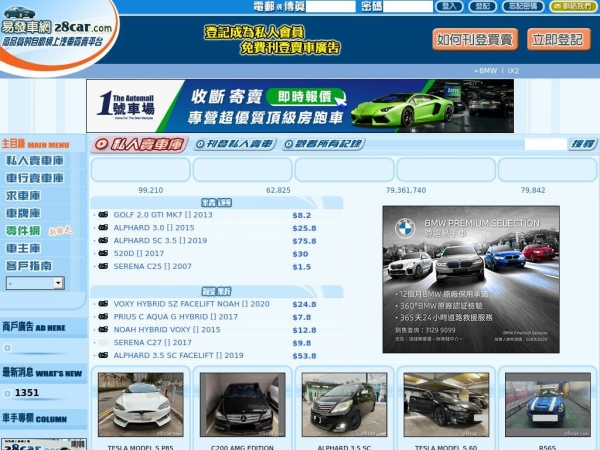
Task: Open PRIUS C AQUA G HYBRID 2017 listing
Action: click(x=176, y=317)
